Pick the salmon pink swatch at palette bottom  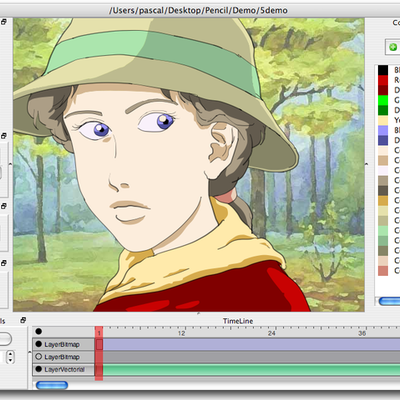[383, 270]
